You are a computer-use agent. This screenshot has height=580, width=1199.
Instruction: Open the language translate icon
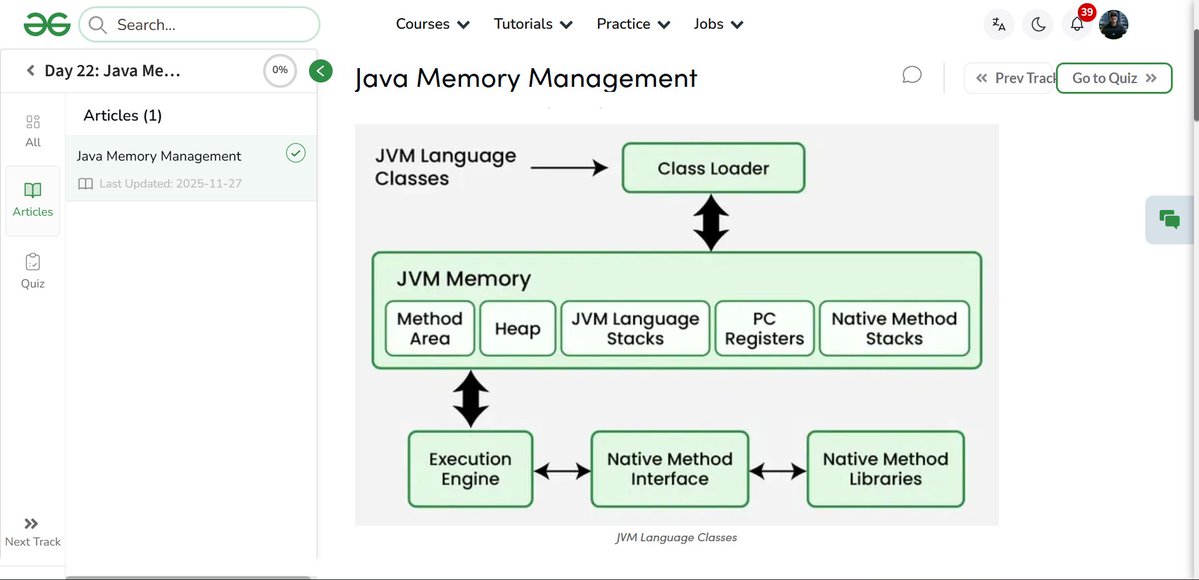pyautogui.click(x=998, y=23)
